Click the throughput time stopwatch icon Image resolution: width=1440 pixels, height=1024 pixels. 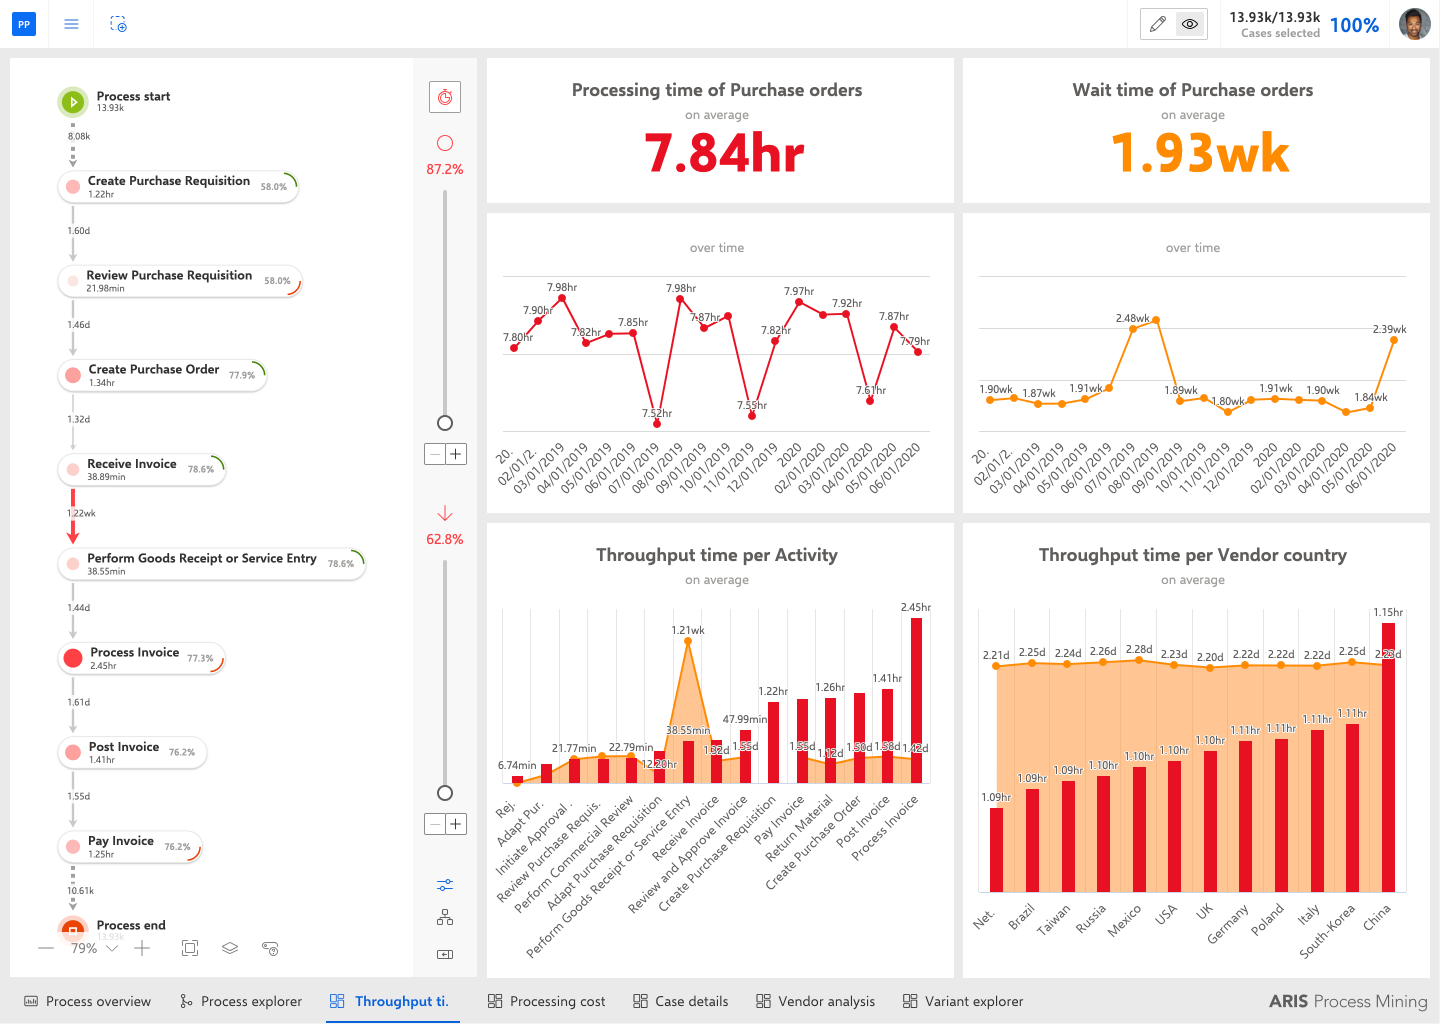click(x=445, y=97)
